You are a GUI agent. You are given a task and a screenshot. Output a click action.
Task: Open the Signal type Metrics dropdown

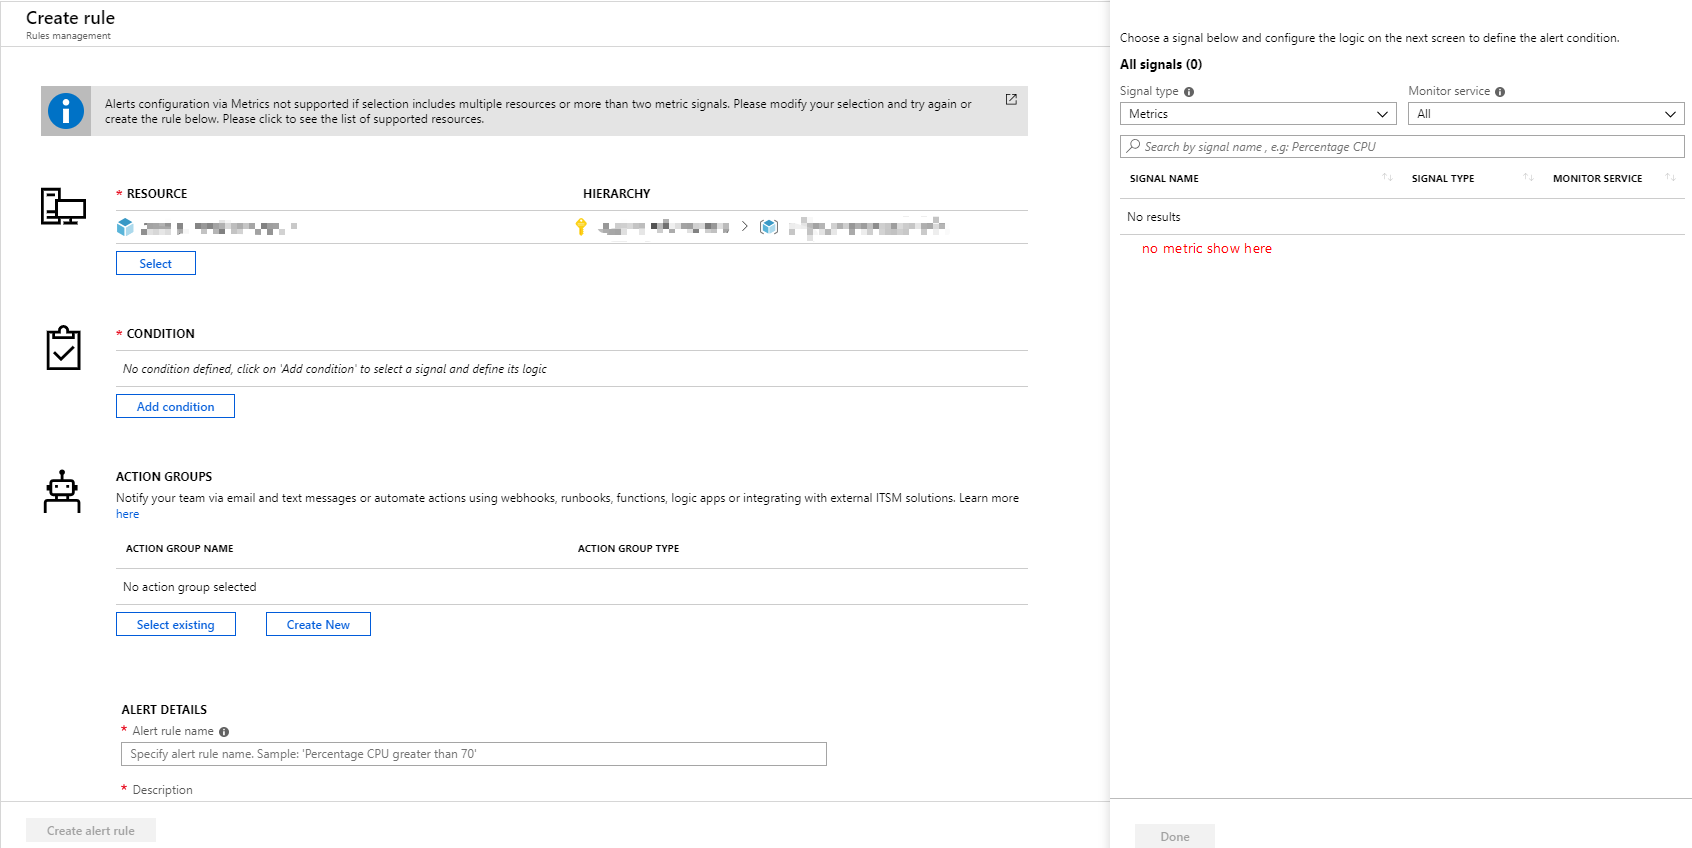tap(1258, 114)
